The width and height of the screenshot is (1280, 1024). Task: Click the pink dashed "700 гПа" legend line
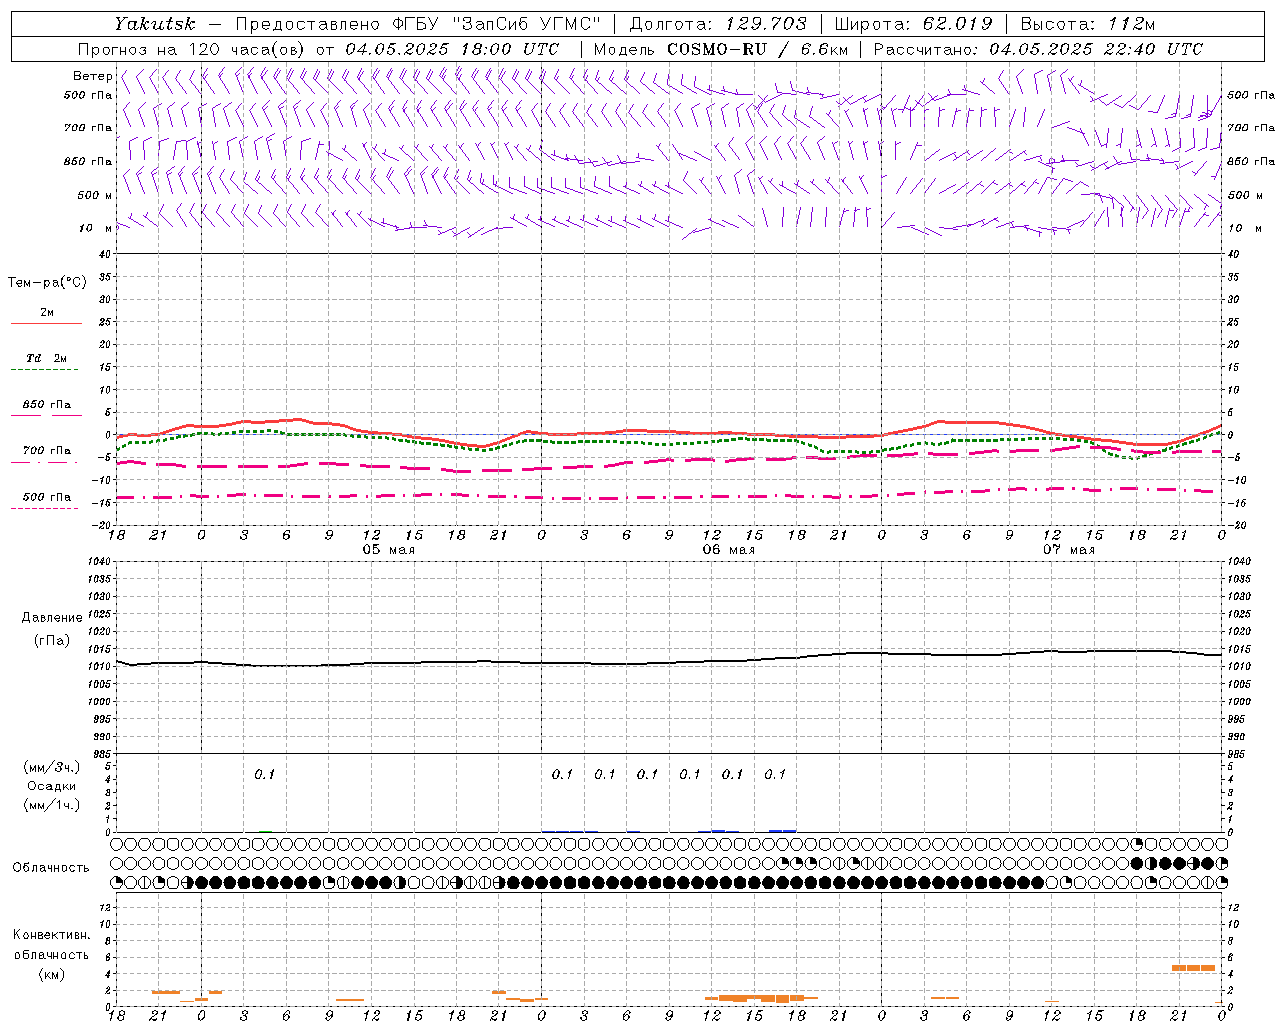[44, 463]
